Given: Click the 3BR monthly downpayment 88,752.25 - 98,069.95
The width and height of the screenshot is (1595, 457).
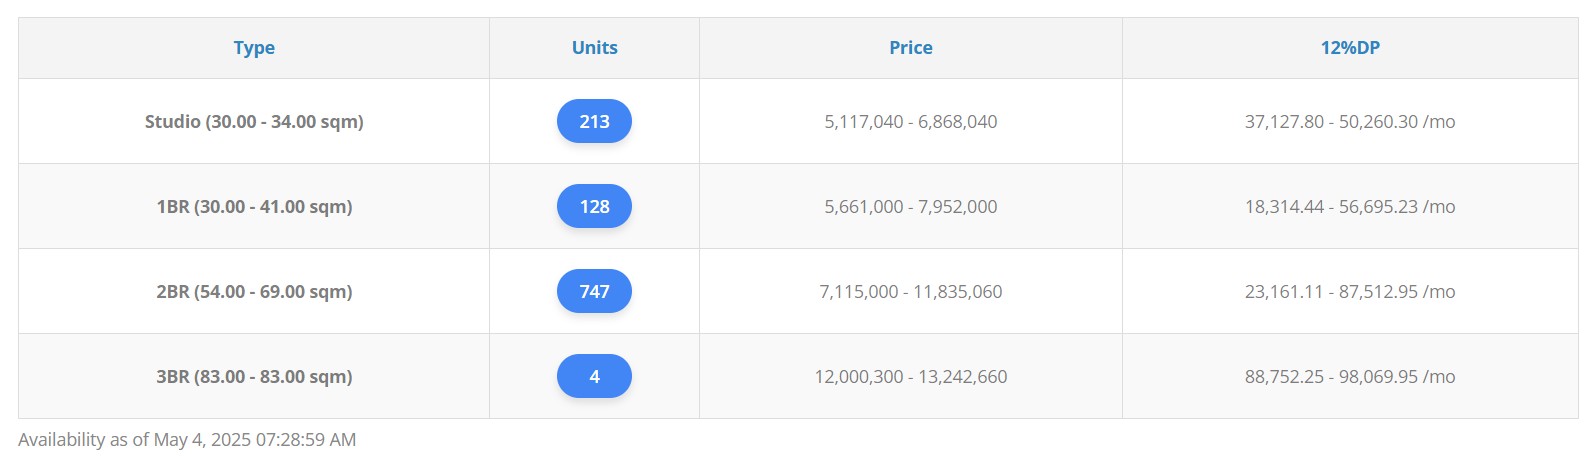Looking at the screenshot, I should [1349, 376].
